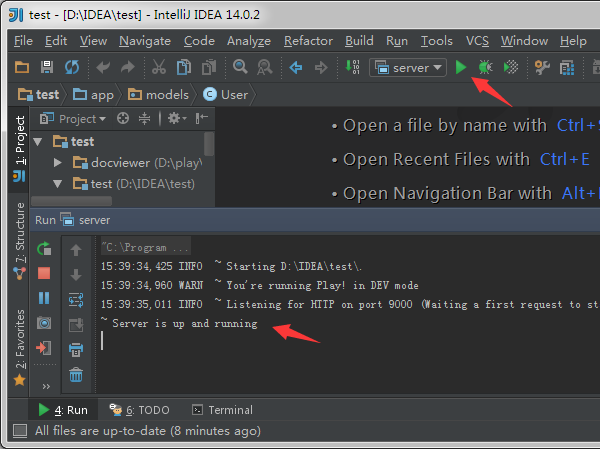Click the Exit red arrow icon

(44, 348)
